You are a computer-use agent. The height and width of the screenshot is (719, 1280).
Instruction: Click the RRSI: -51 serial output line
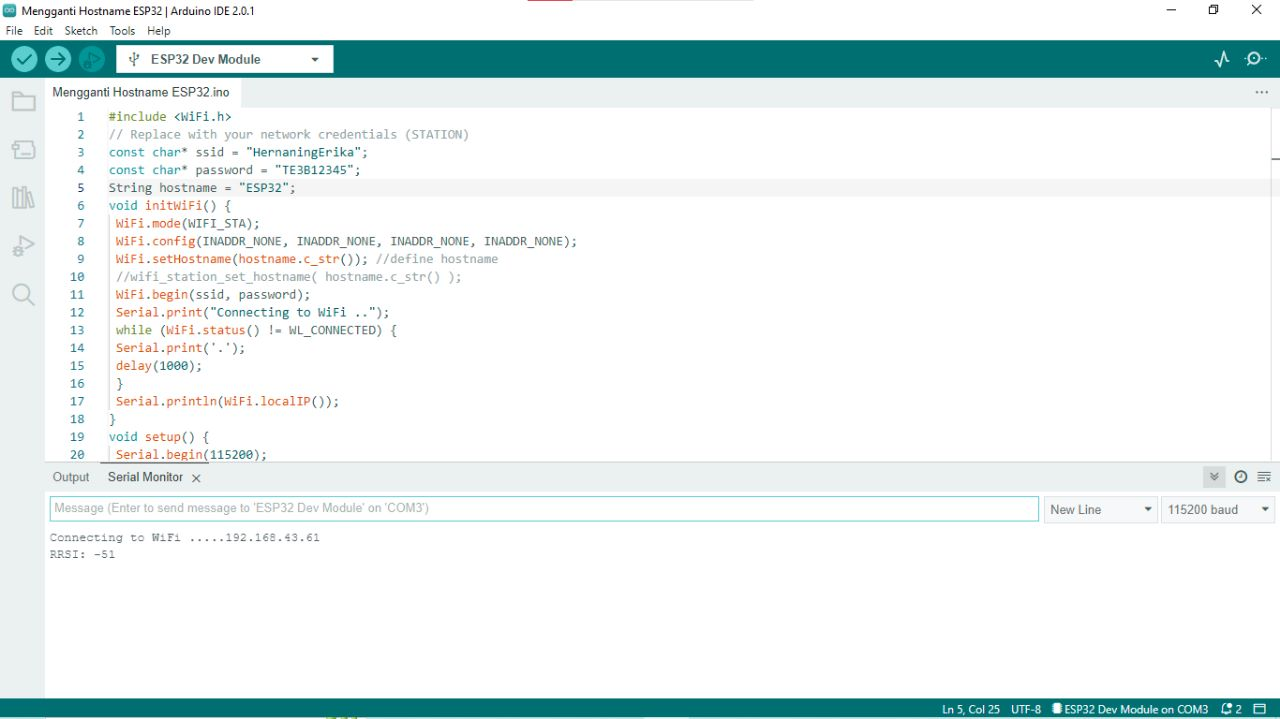click(x=82, y=555)
